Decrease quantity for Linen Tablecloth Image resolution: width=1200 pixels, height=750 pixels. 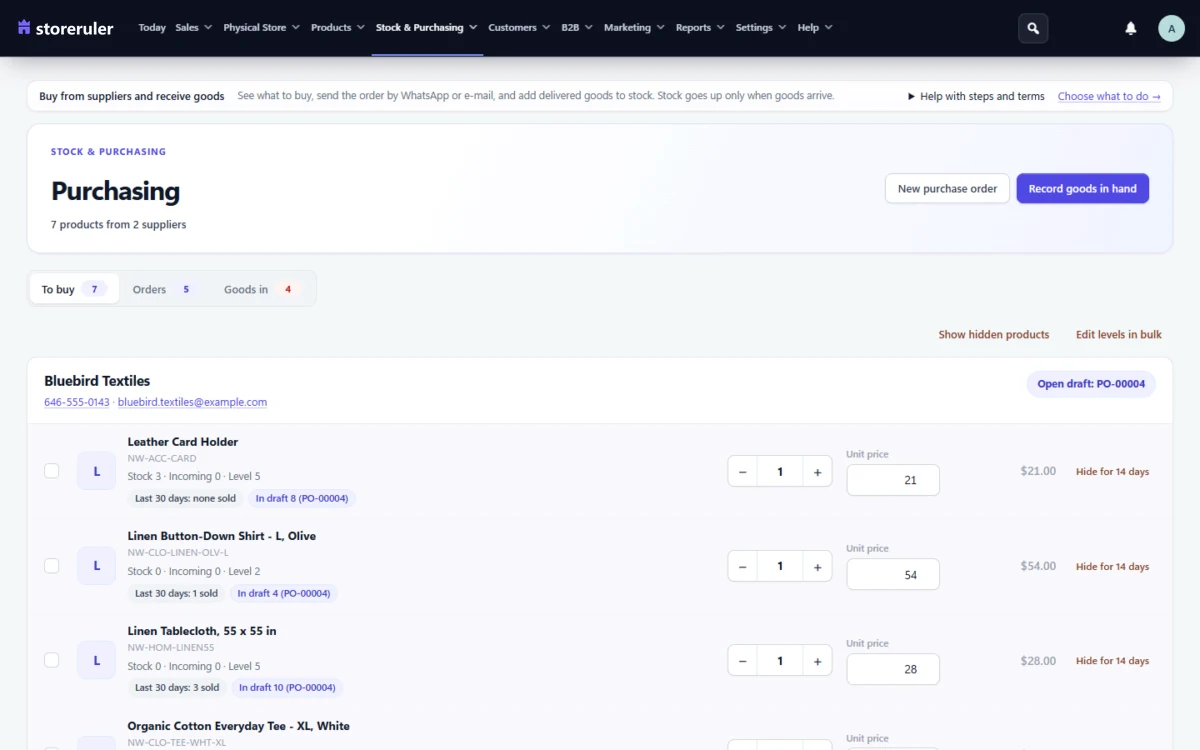[742, 660]
